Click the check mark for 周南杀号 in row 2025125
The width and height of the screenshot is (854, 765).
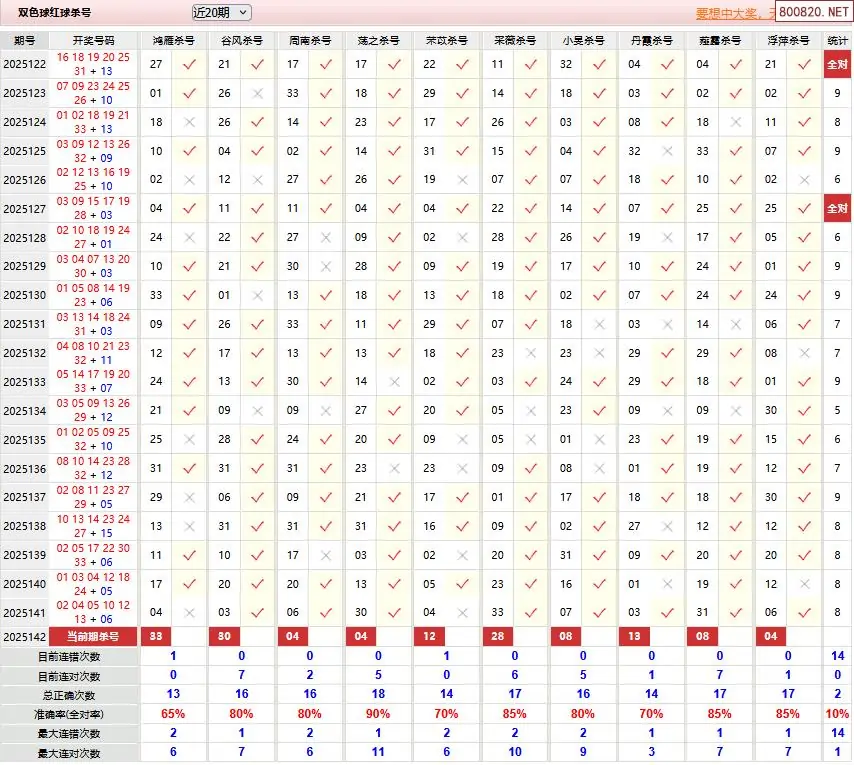point(326,151)
